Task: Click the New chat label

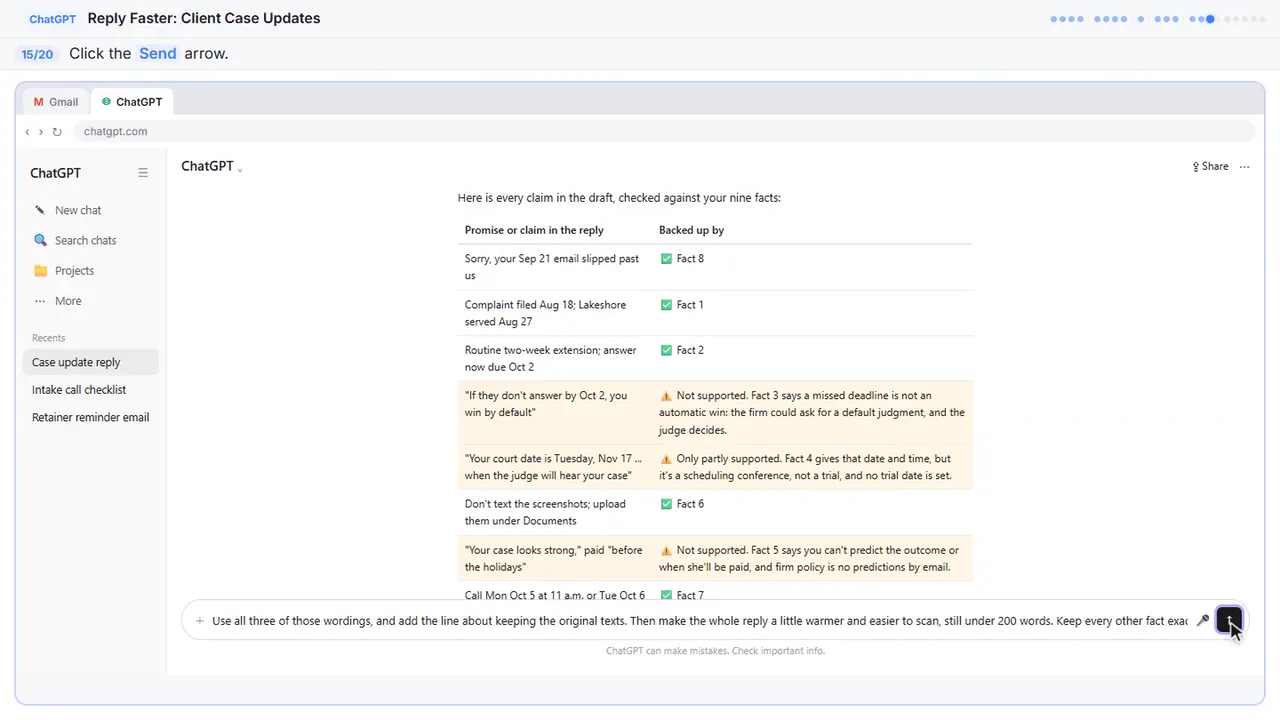Action: (x=78, y=210)
